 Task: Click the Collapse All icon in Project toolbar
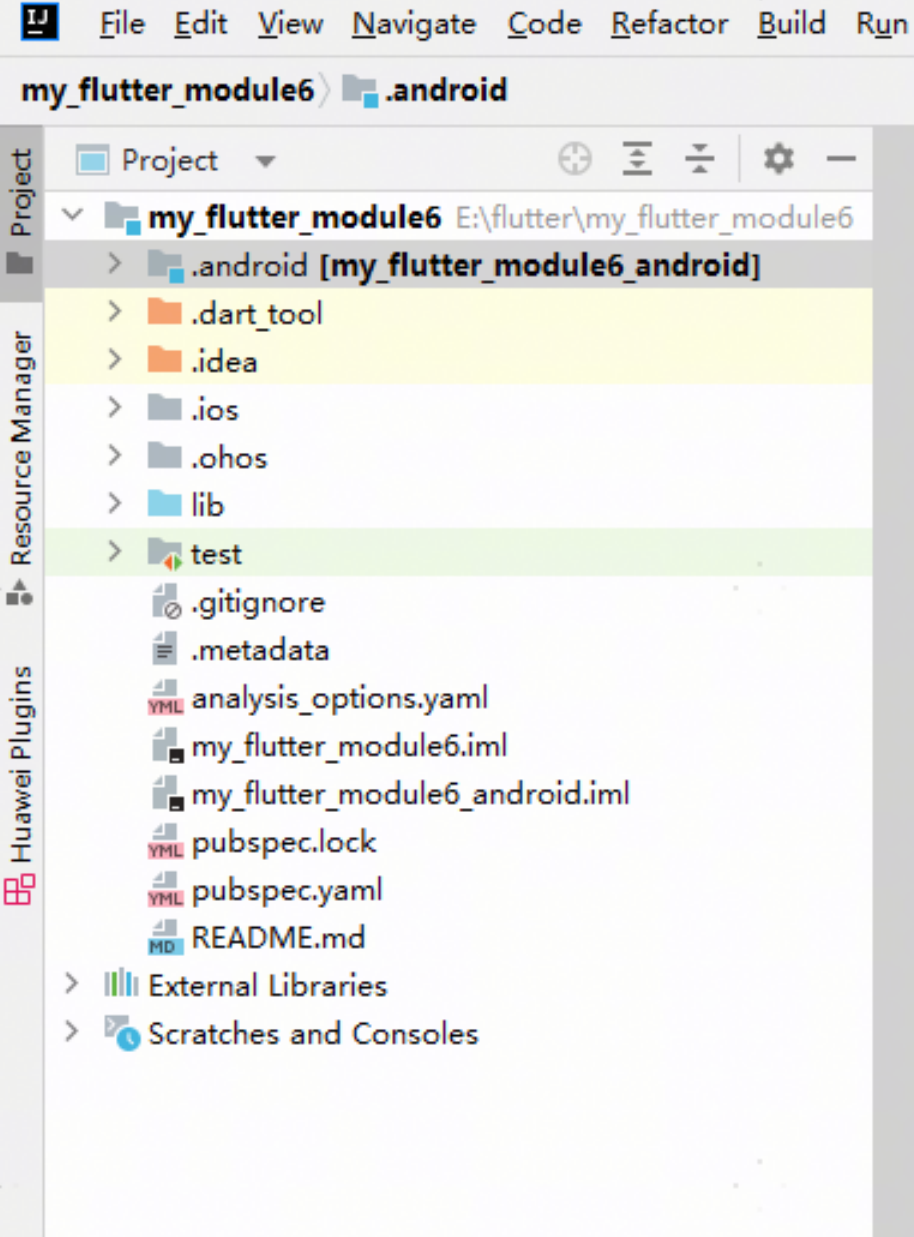click(700, 159)
